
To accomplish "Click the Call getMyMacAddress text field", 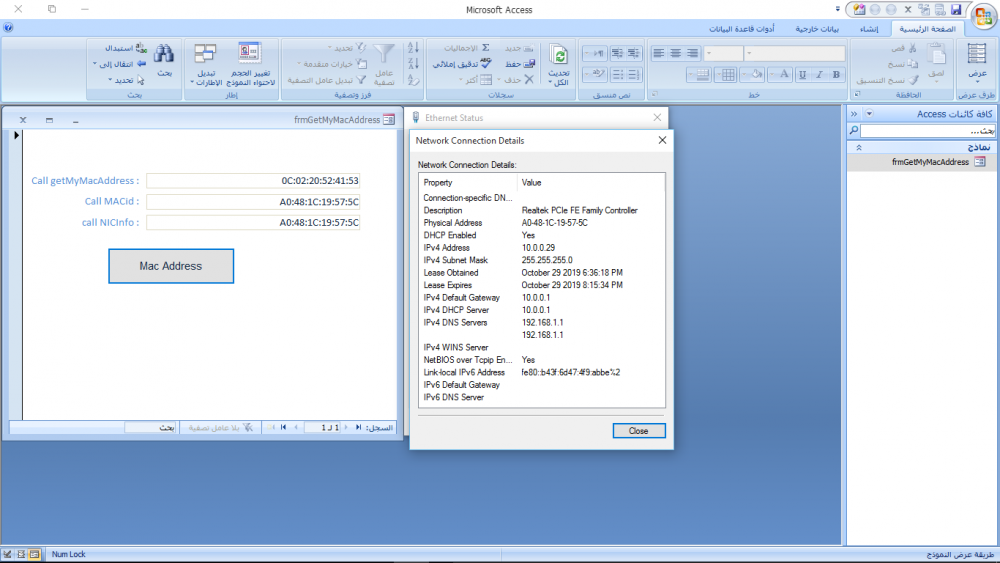I will coord(253,181).
